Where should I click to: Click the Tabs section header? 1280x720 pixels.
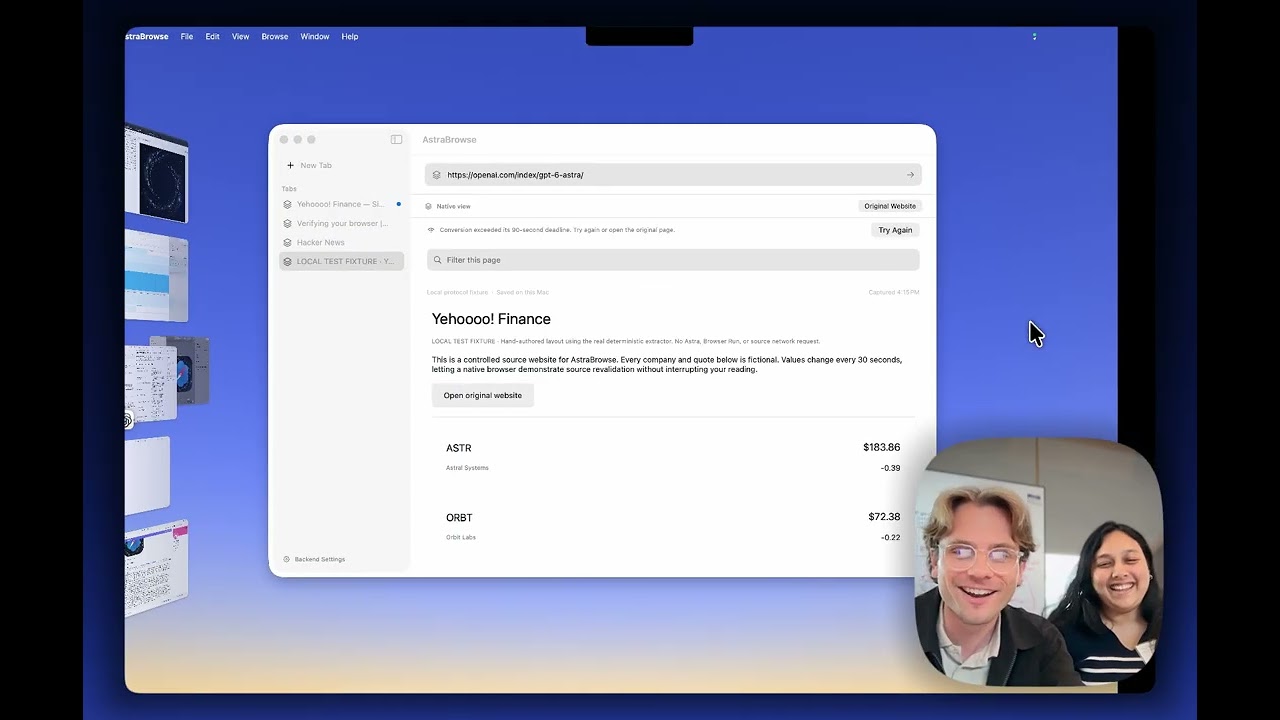pyautogui.click(x=289, y=189)
